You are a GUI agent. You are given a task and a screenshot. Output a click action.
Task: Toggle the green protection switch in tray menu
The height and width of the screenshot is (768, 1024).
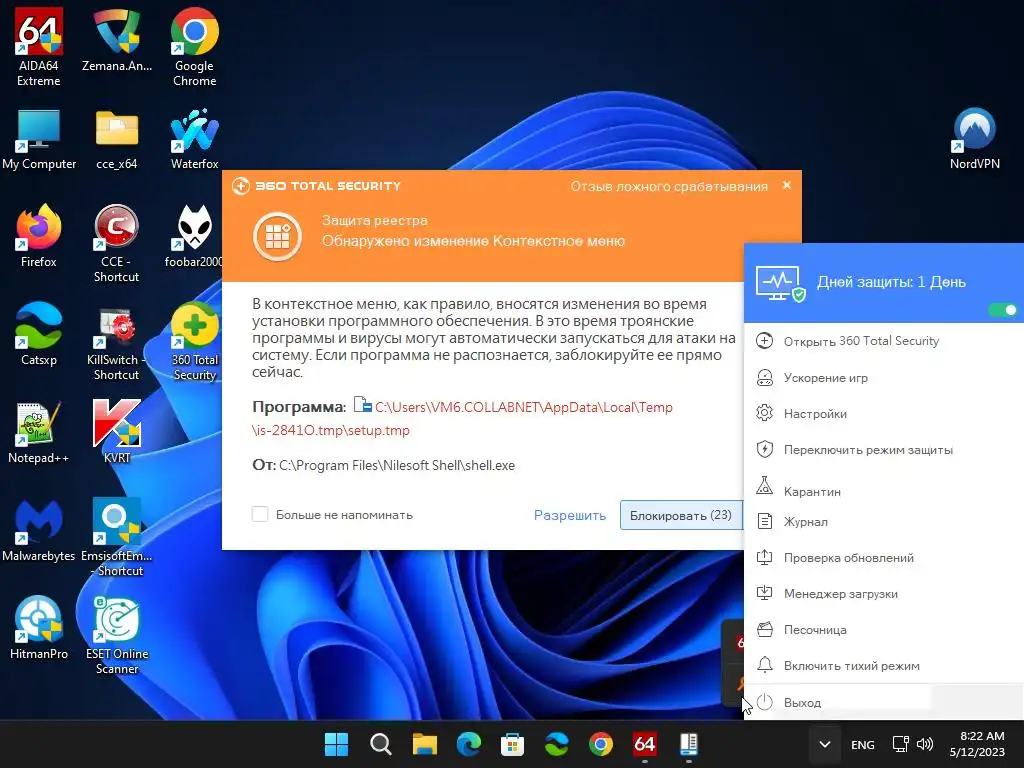point(1002,310)
